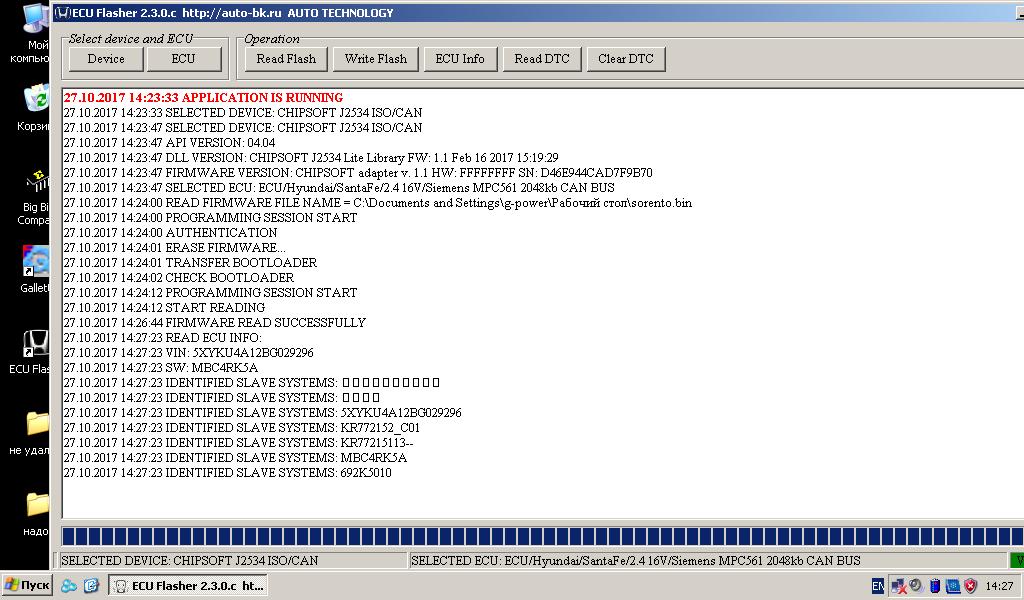This screenshot has width=1024, height=600.
Task: Click the messenger quick launch icon
Action: [69, 586]
